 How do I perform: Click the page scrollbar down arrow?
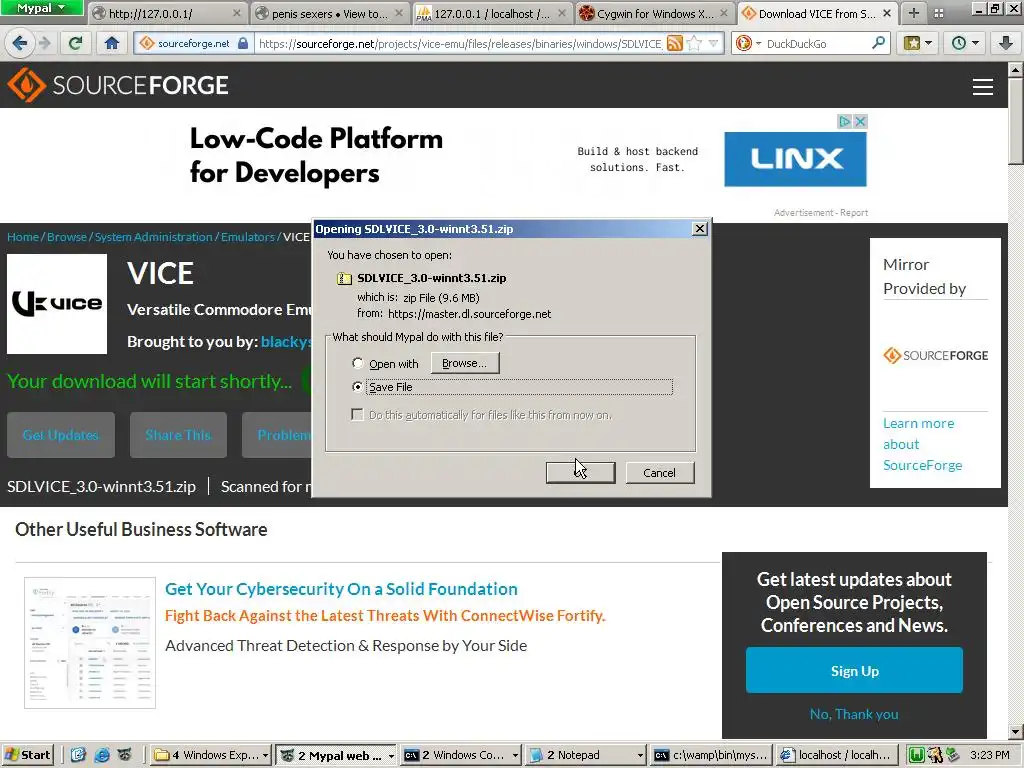point(1016,731)
